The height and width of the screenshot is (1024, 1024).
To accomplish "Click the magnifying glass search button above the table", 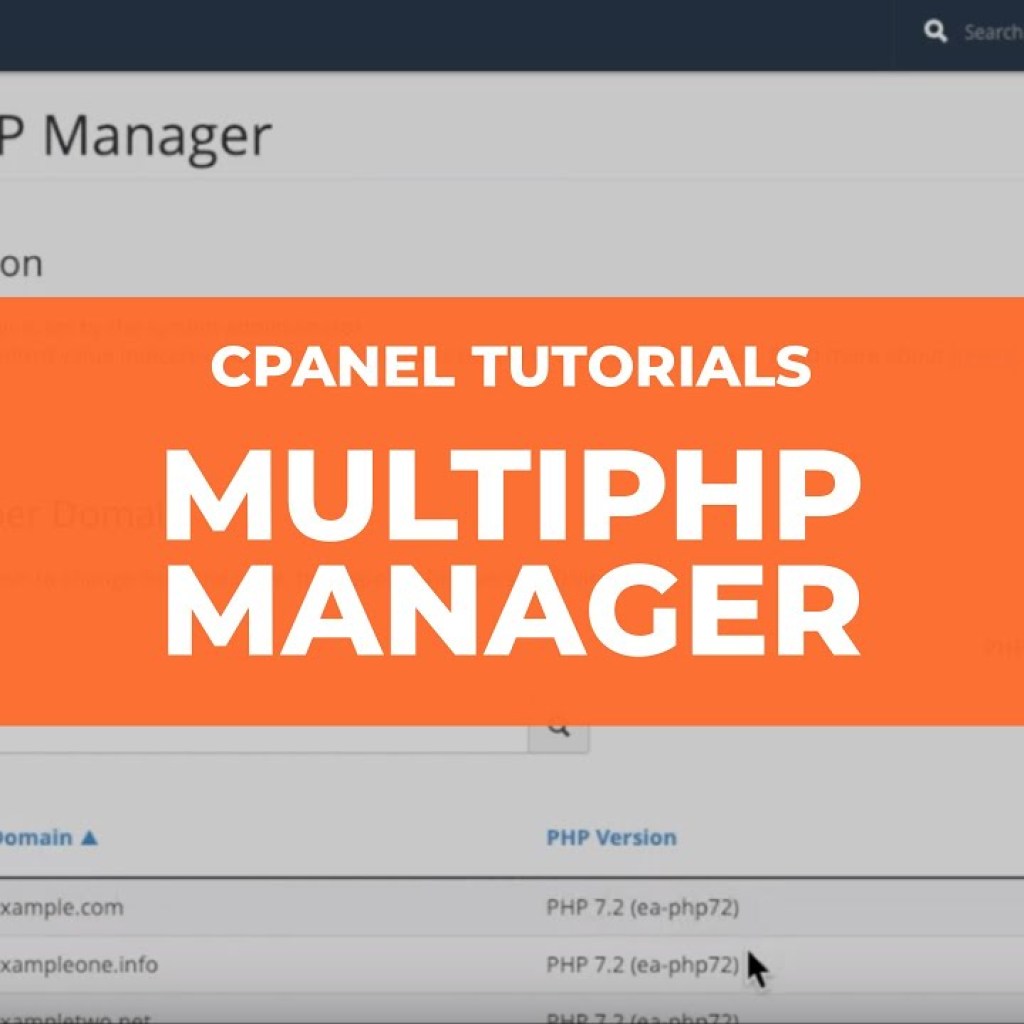I will [560, 729].
